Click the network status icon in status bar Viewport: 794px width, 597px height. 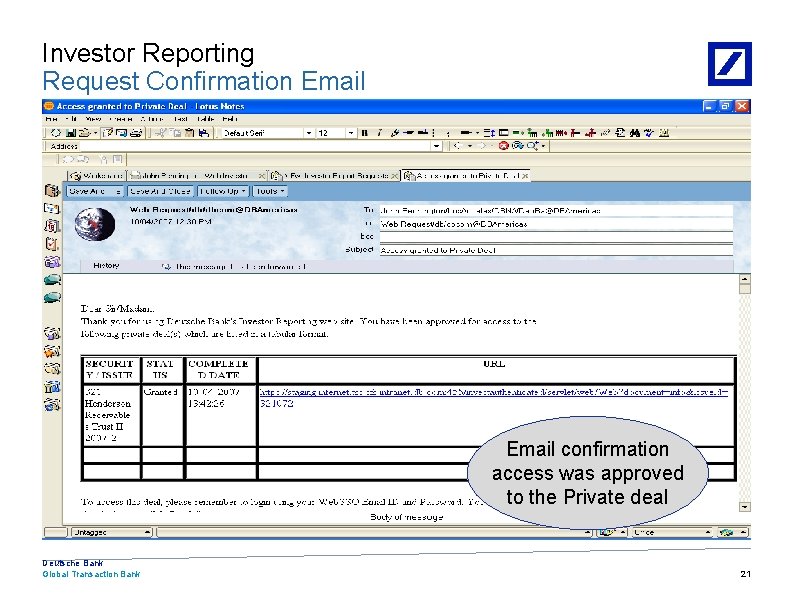(727, 532)
